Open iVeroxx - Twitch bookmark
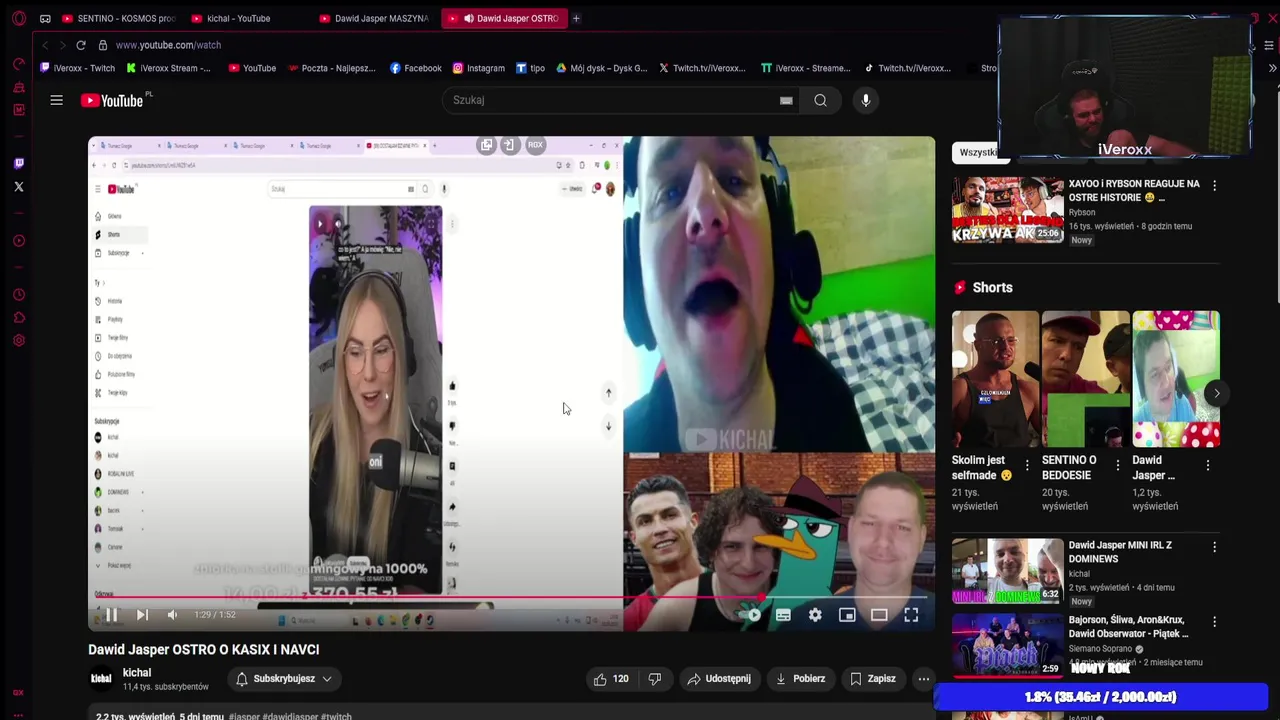Viewport: 1280px width, 720px height. pos(77,68)
